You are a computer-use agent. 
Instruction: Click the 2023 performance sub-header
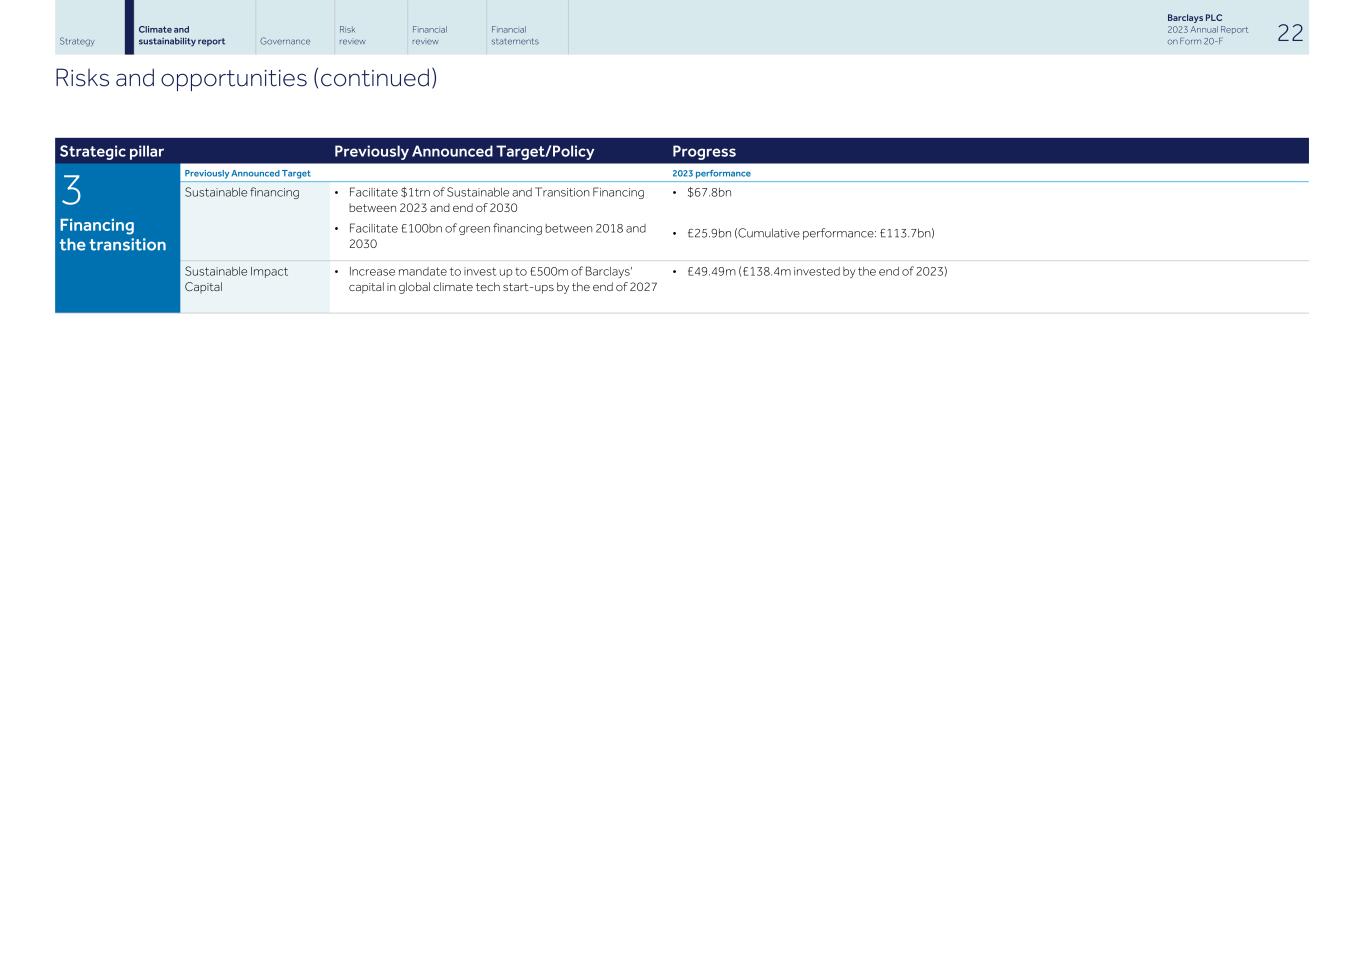[x=712, y=173]
